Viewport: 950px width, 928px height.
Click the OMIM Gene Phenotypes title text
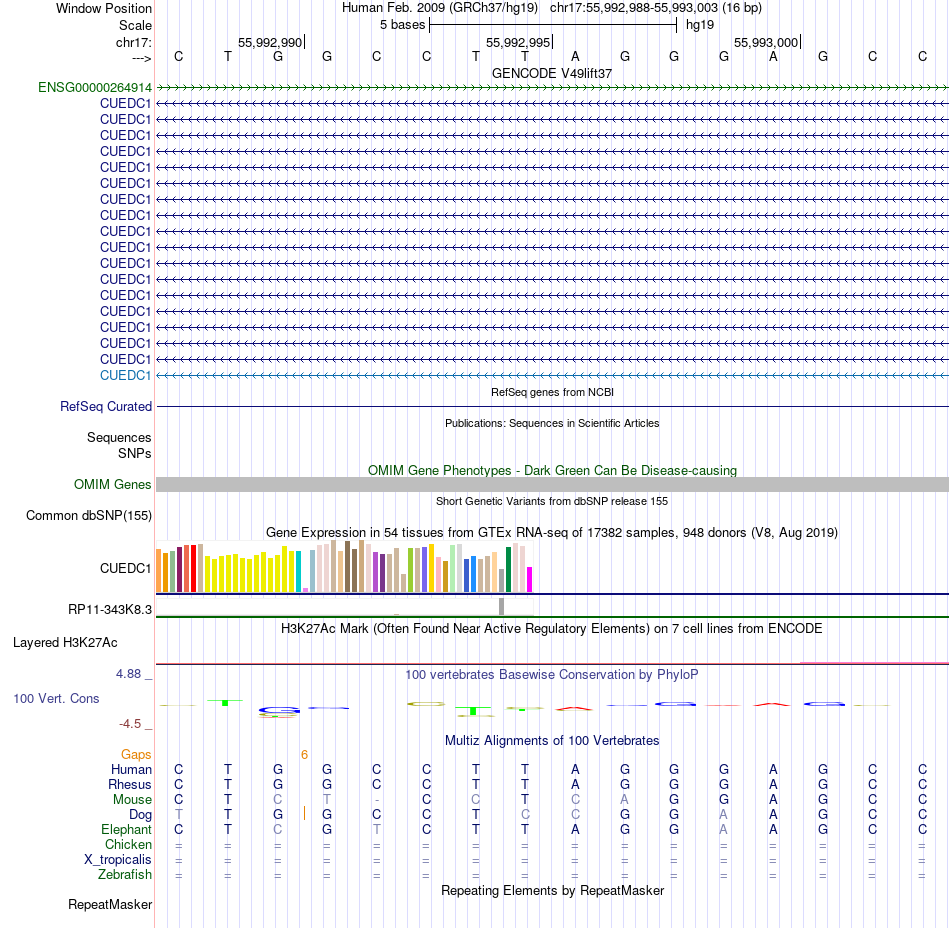point(552,471)
